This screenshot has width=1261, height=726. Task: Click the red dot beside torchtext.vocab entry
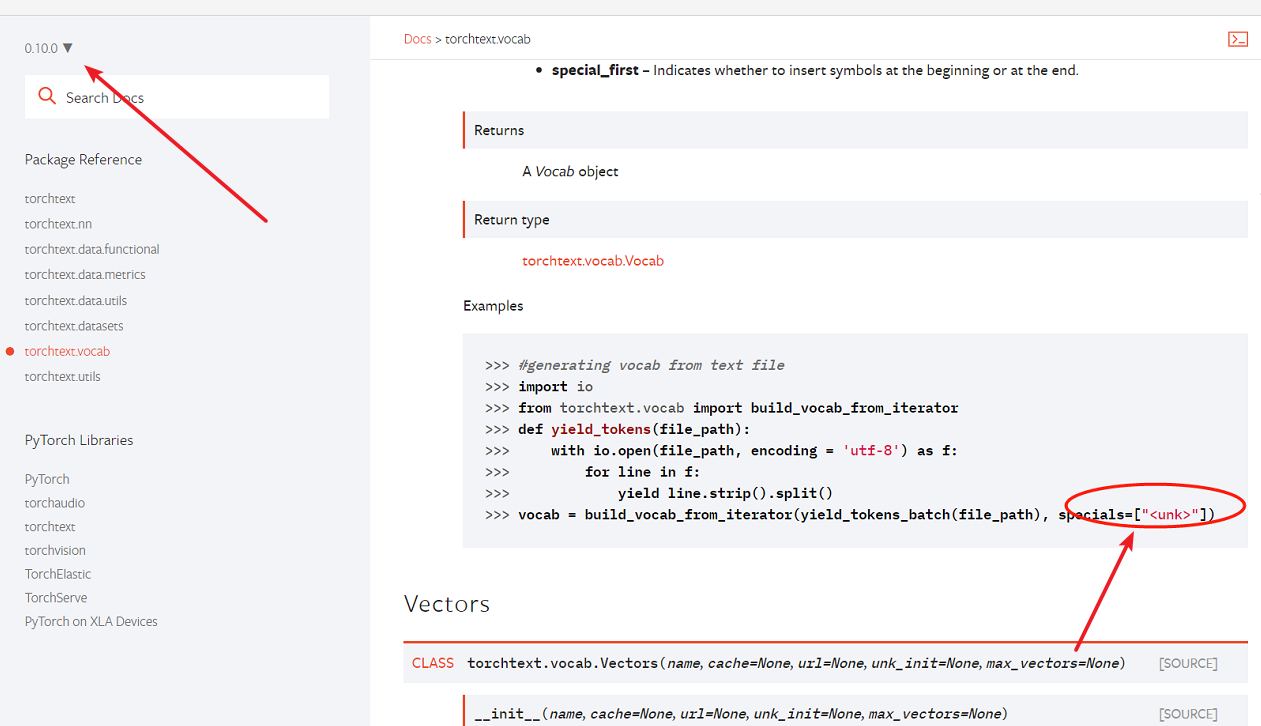pyautogui.click(x=12, y=351)
